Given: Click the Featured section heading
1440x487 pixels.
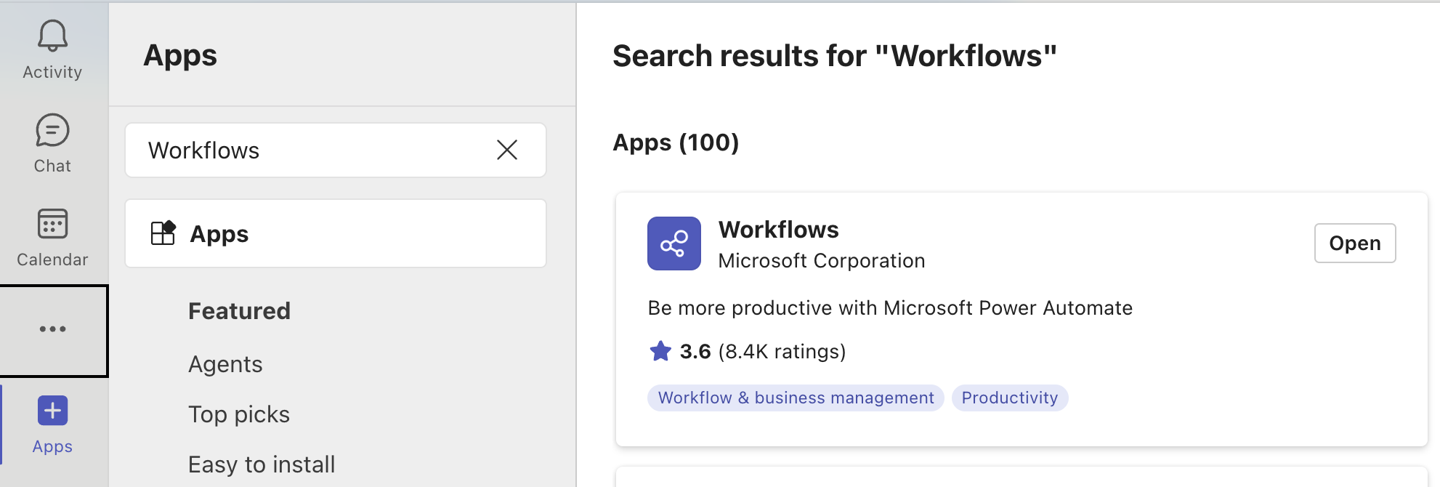Looking at the screenshot, I should pyautogui.click(x=239, y=311).
